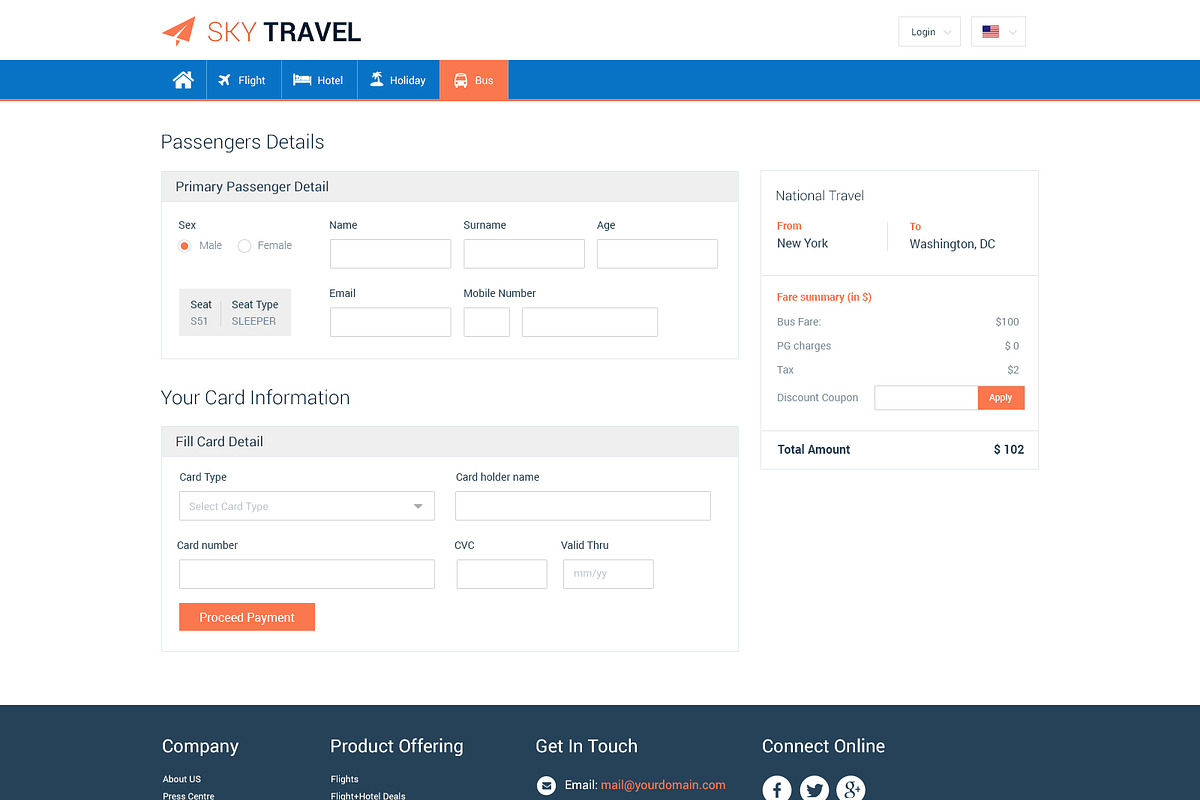Click the Discount Coupon input field
1200x800 pixels.
pos(926,398)
